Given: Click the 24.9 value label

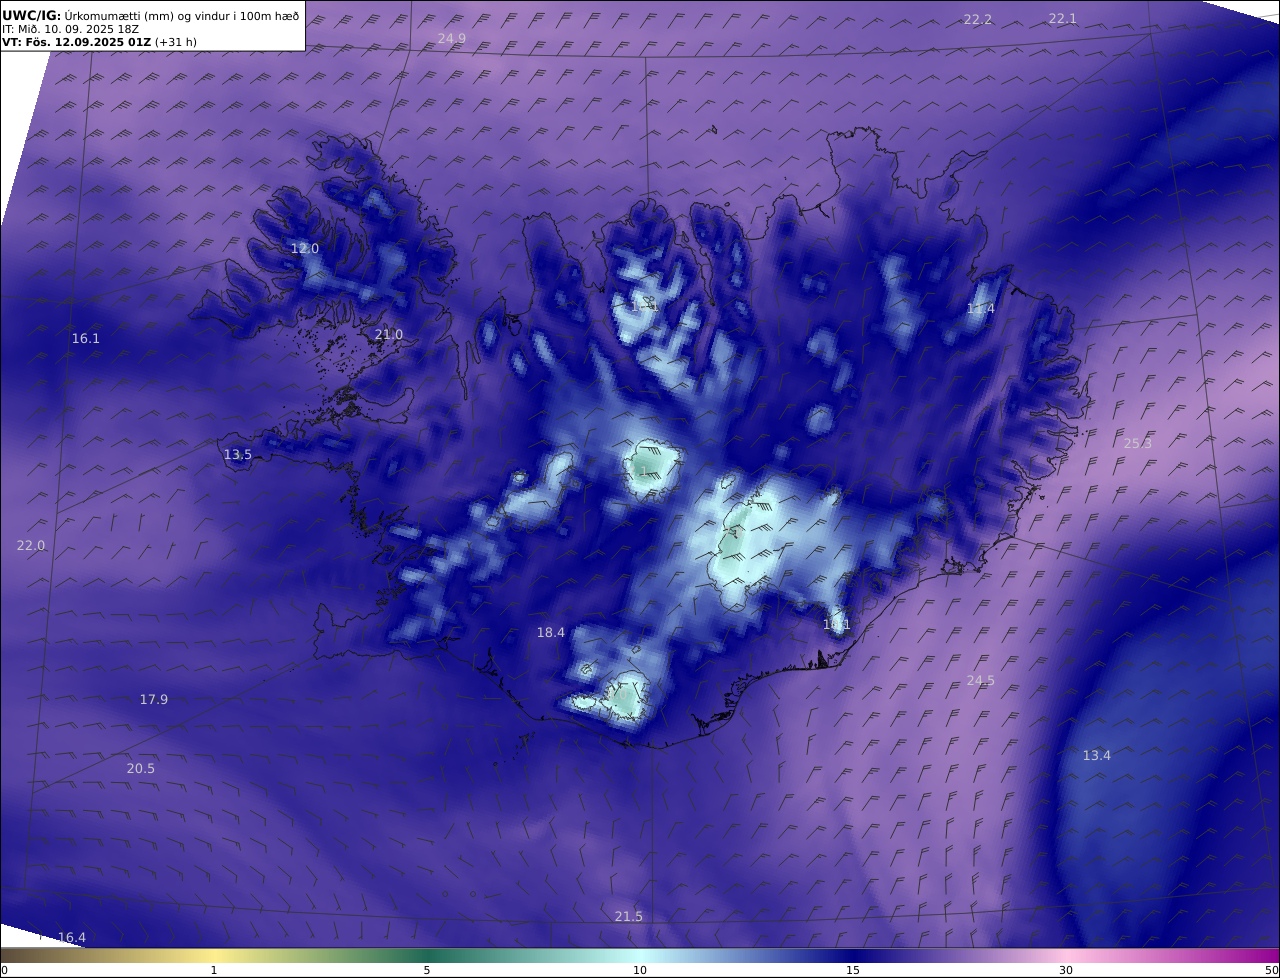Looking at the screenshot, I should 452,38.
